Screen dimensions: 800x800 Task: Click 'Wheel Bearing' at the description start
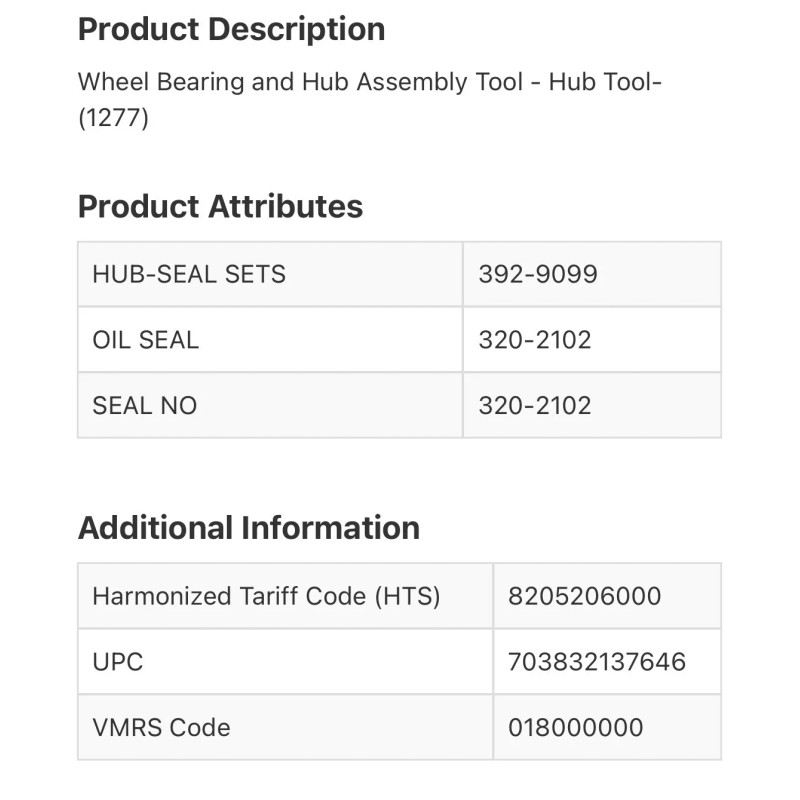pos(161,82)
